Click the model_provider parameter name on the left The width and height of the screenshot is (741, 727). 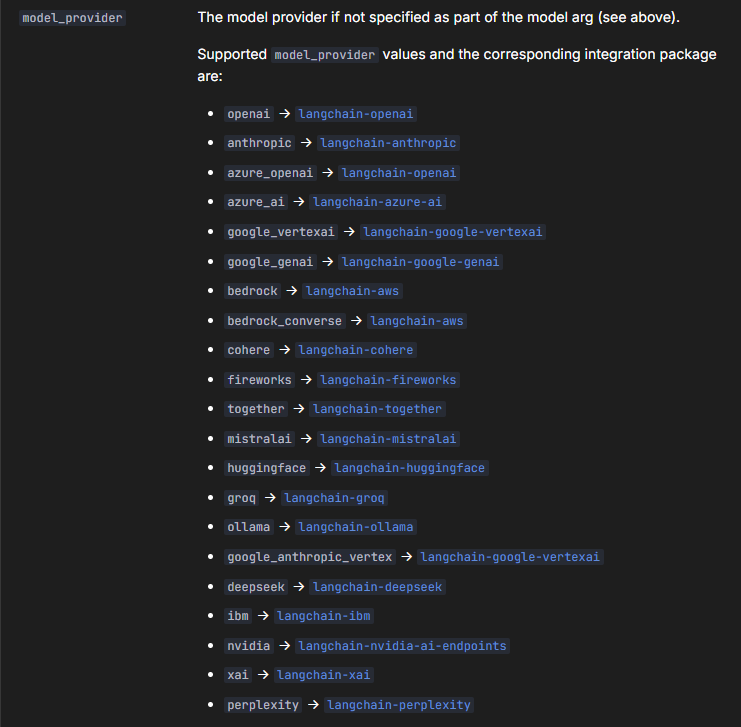click(72, 18)
